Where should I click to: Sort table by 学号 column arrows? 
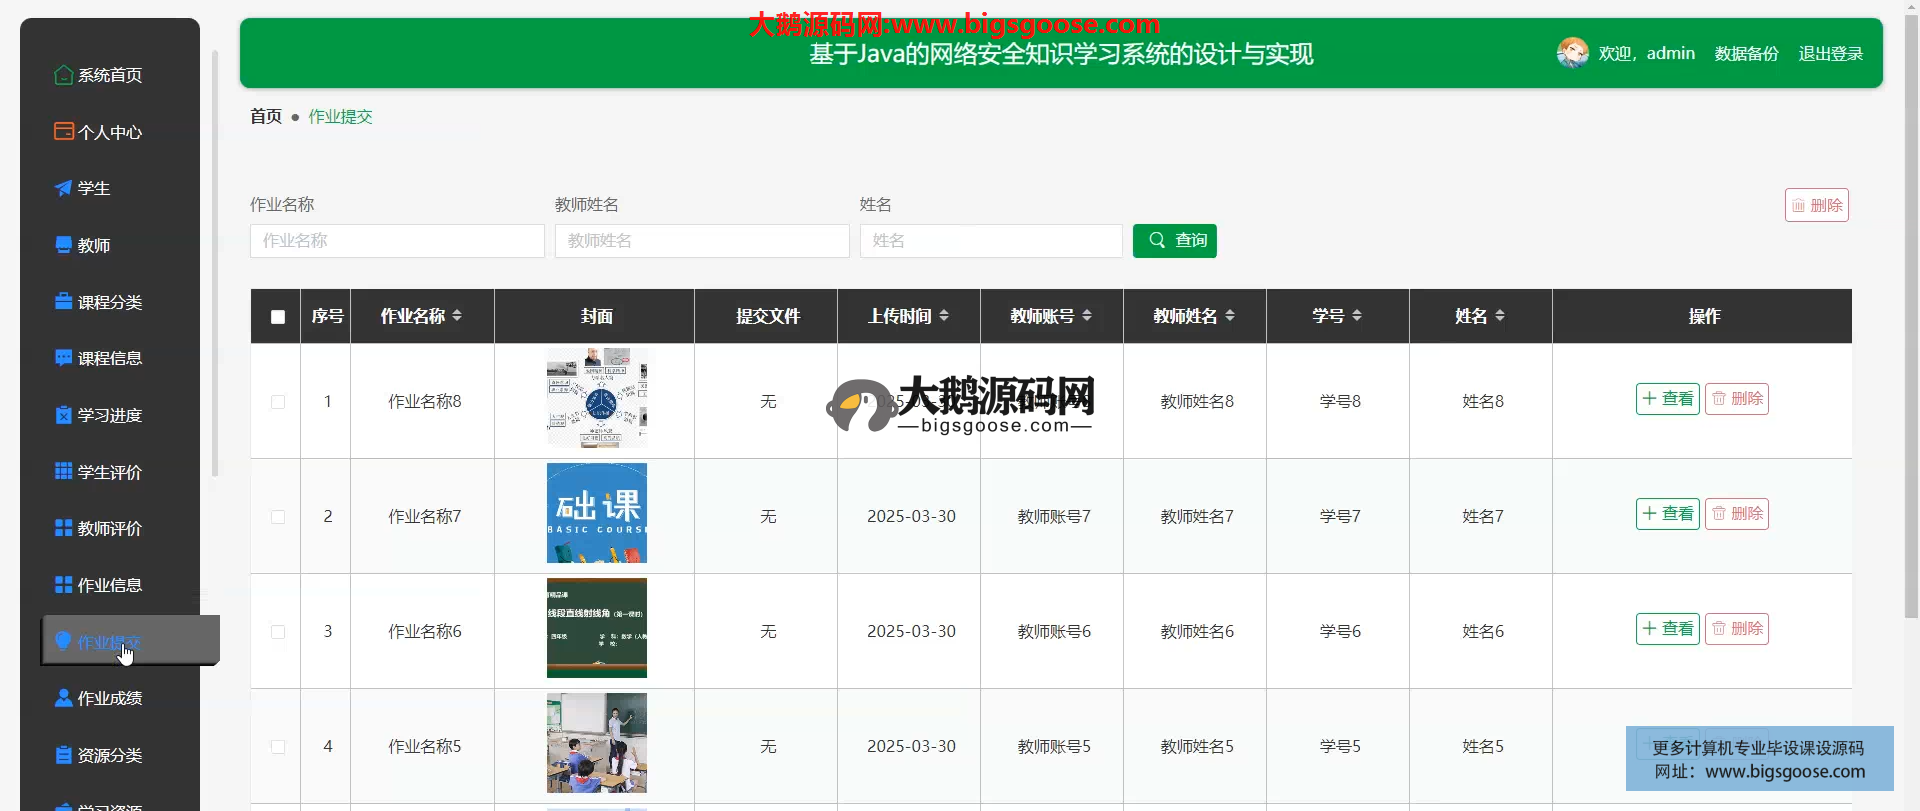tap(1357, 316)
